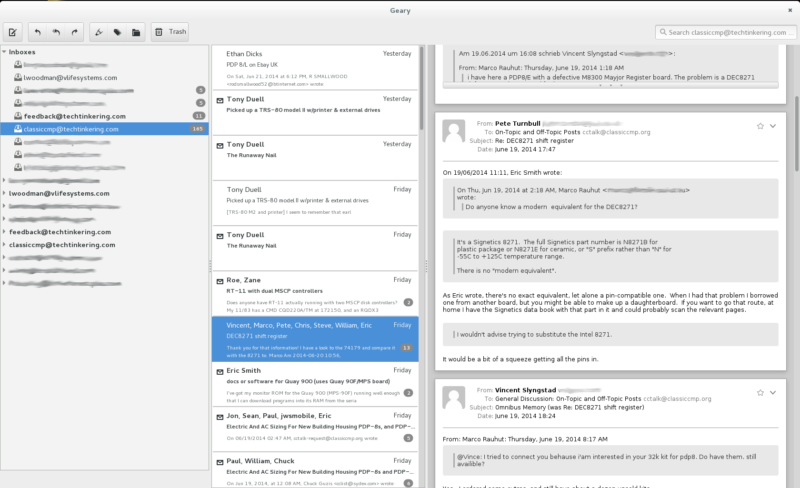
Task: Open Jon, Sean, Paul Electric And AC Sizing conversation
Action: coord(315,429)
